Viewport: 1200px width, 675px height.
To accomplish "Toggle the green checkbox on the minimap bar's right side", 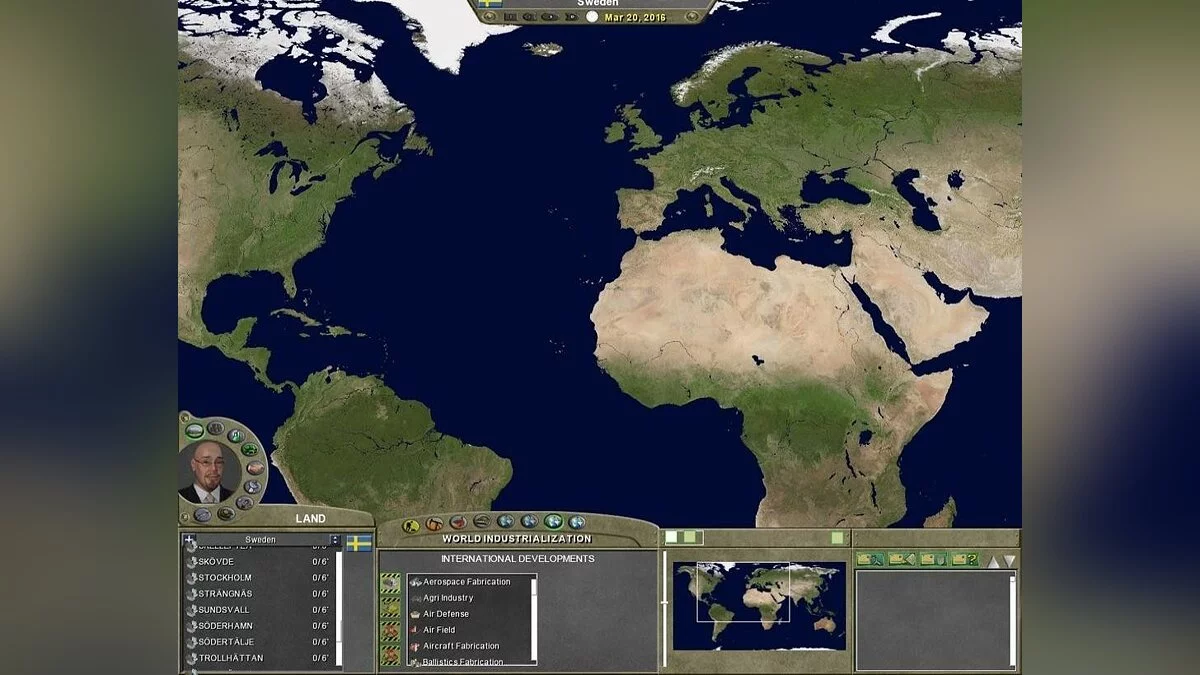I will click(x=837, y=537).
